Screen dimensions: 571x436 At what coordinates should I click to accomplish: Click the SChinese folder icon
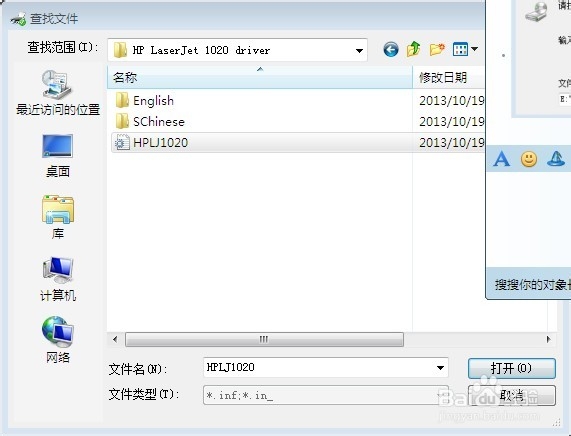click(x=122, y=121)
